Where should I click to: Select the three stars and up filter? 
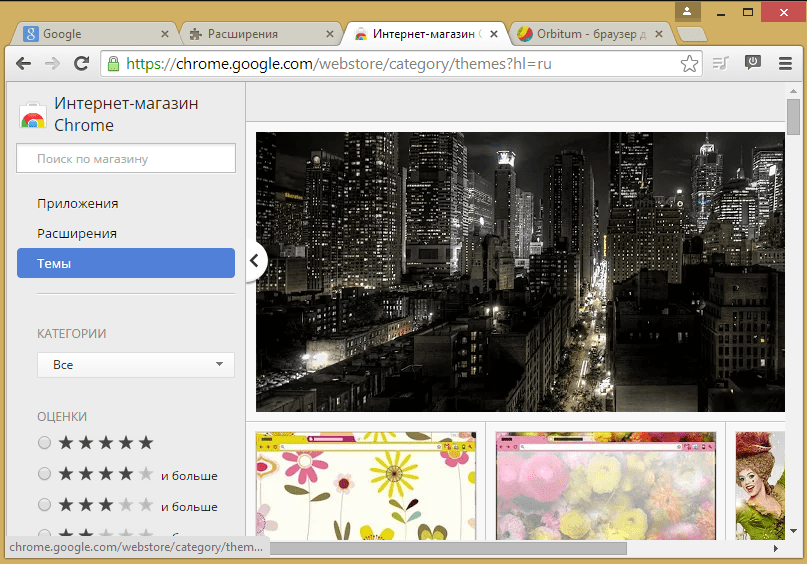[x=44, y=505]
